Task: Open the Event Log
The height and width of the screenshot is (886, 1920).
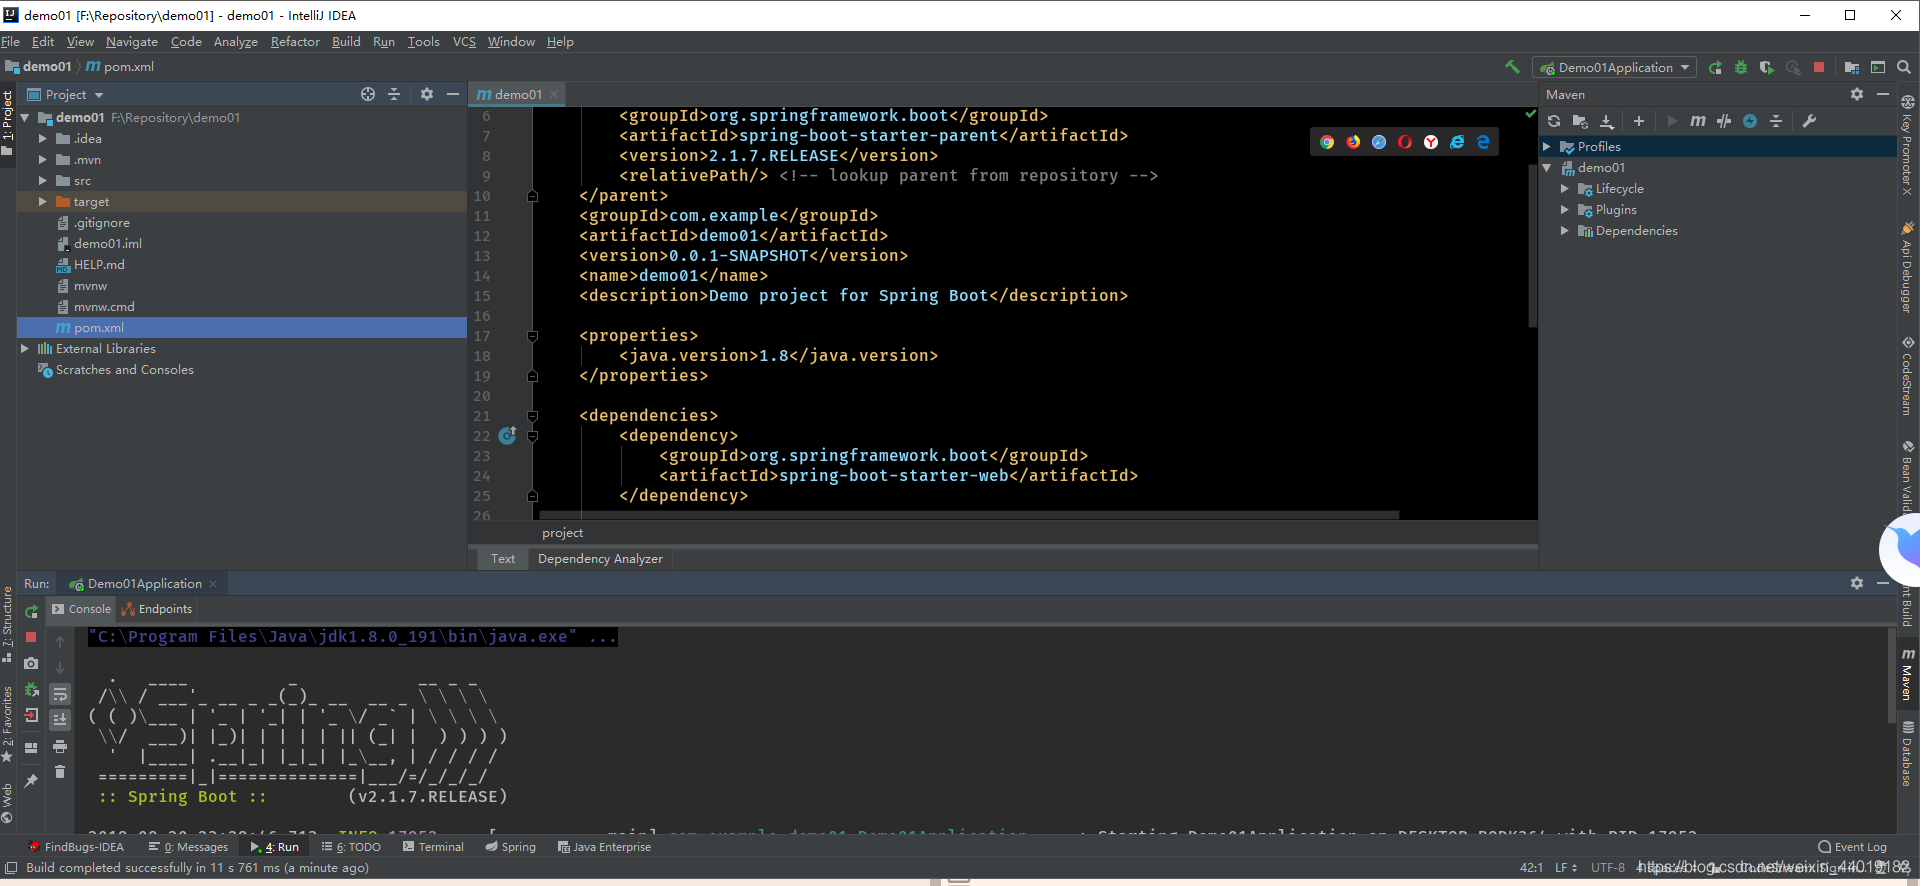Action: click(1852, 847)
